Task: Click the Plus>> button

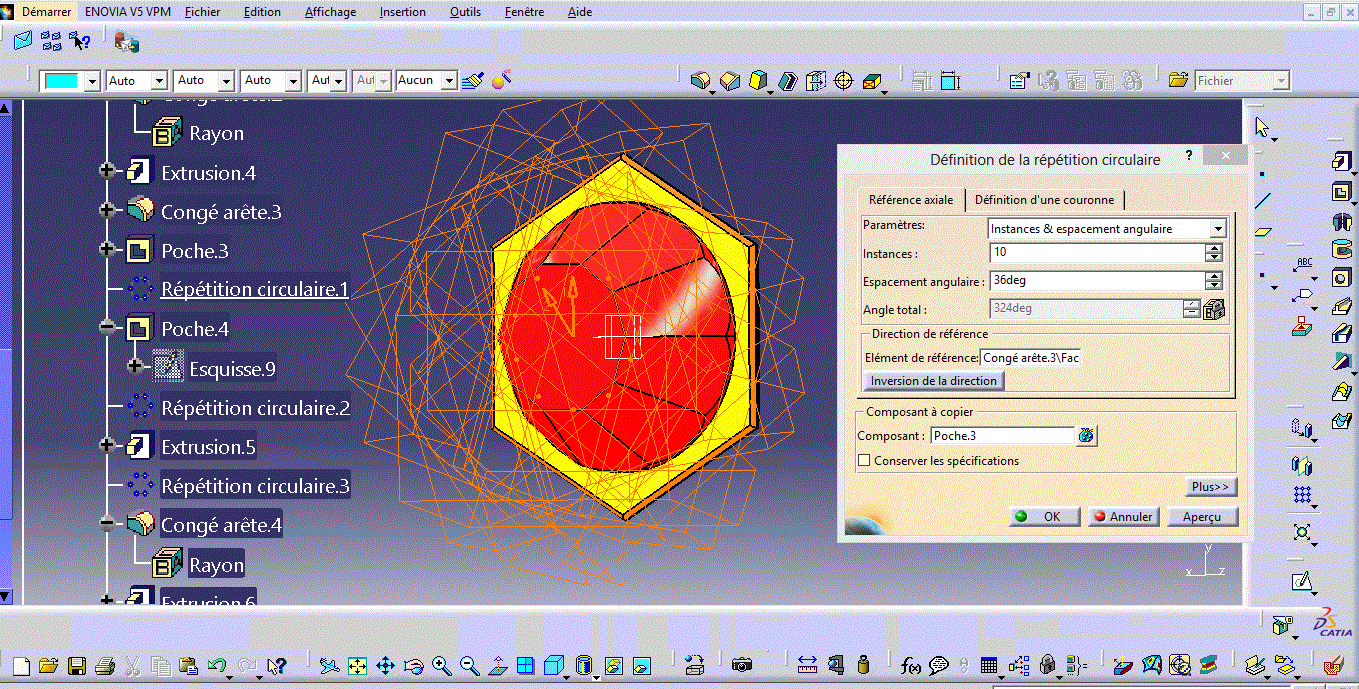Action: click(x=1210, y=487)
